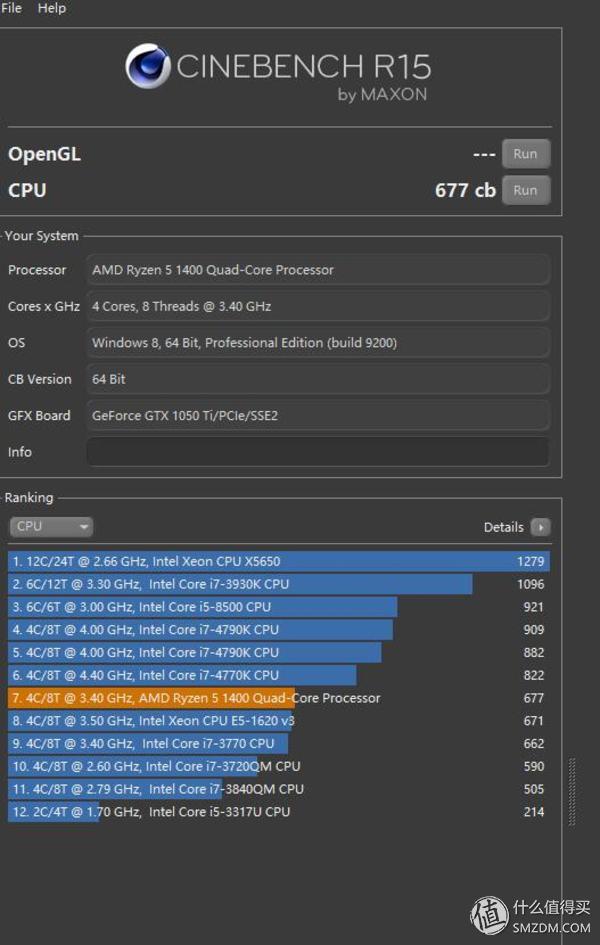Expand ranking Details with arrow button
The width and height of the screenshot is (600, 945).
pos(540,527)
